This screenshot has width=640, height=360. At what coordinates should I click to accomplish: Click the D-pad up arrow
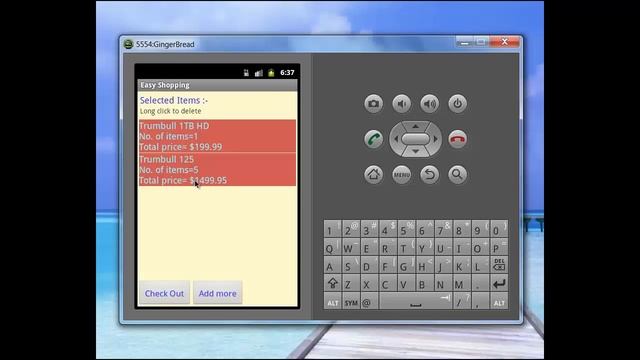pyautogui.click(x=416, y=126)
